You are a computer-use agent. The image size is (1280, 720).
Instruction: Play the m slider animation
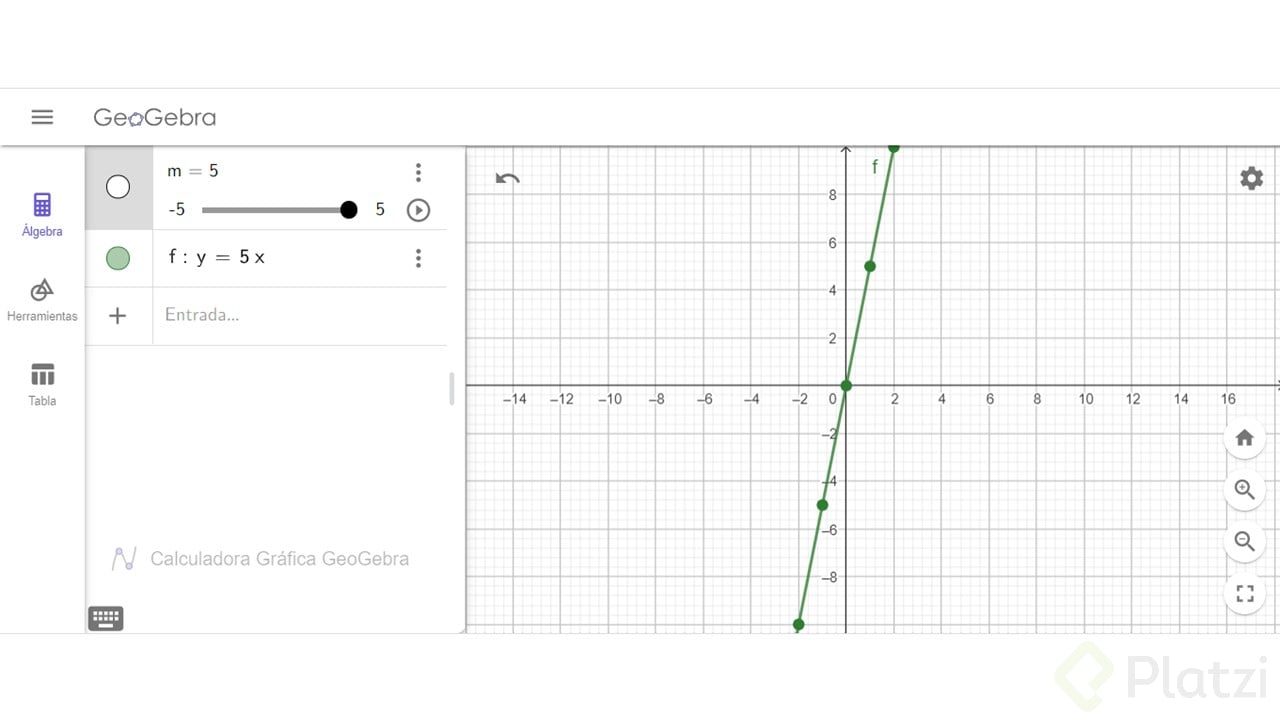click(x=418, y=210)
